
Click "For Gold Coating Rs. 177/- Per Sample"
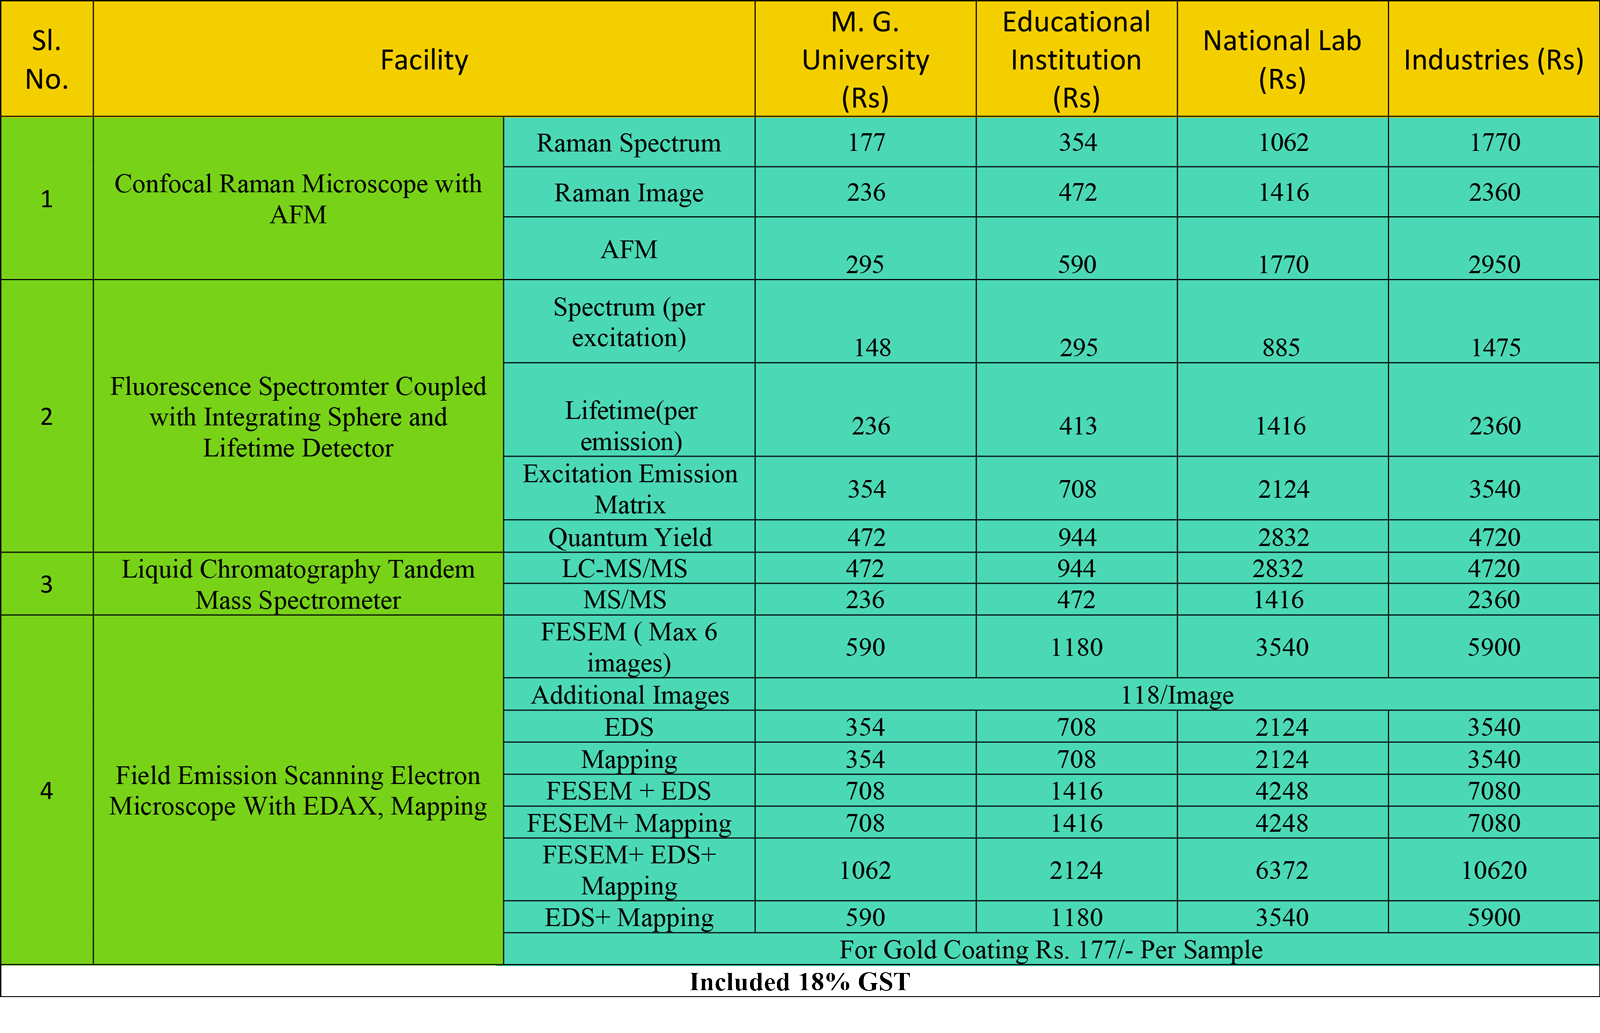(1051, 949)
